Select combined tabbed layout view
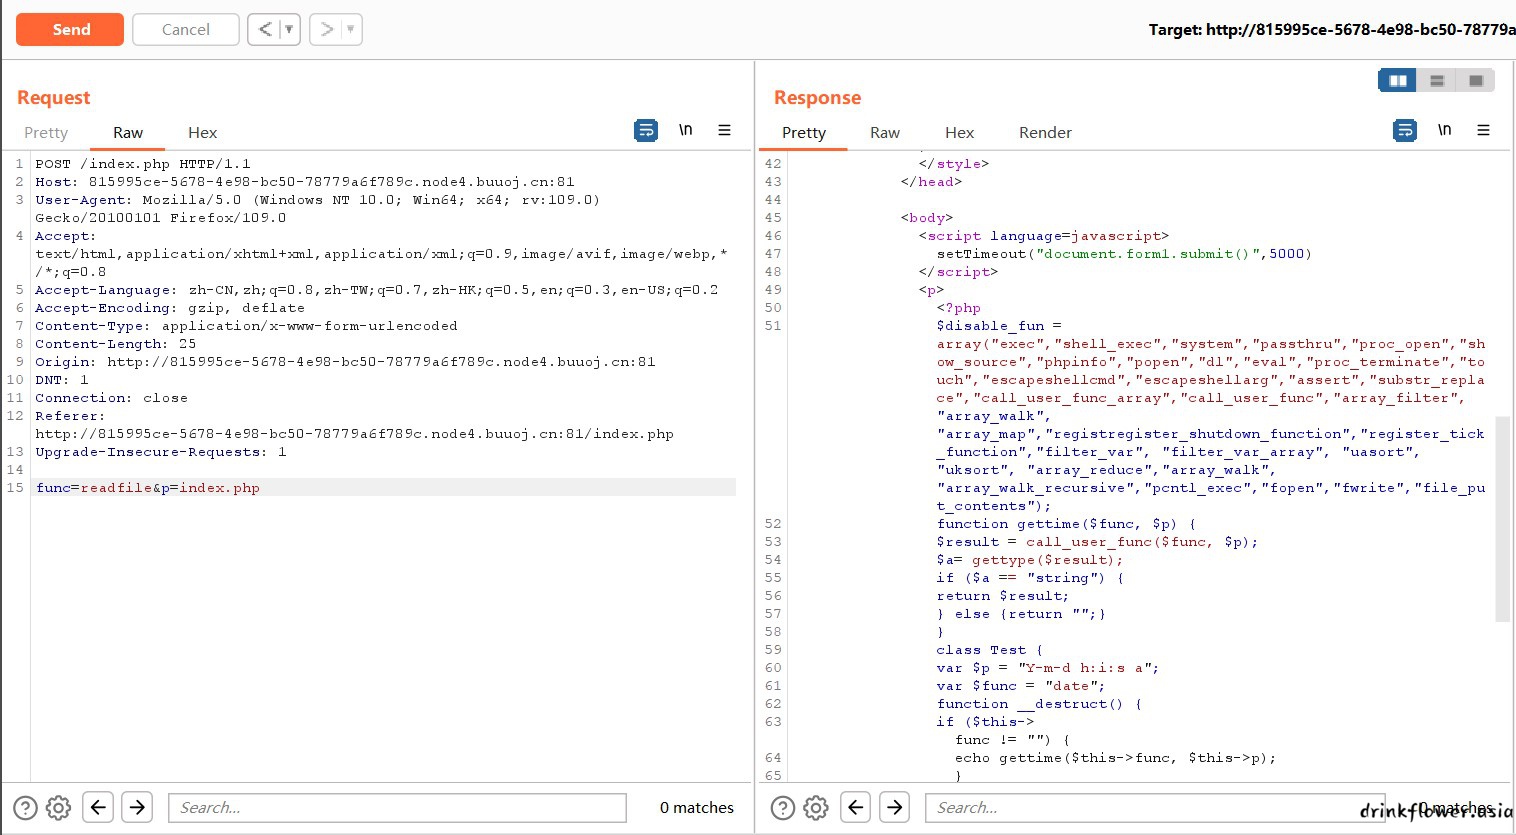The width and height of the screenshot is (1516, 835). [1476, 80]
